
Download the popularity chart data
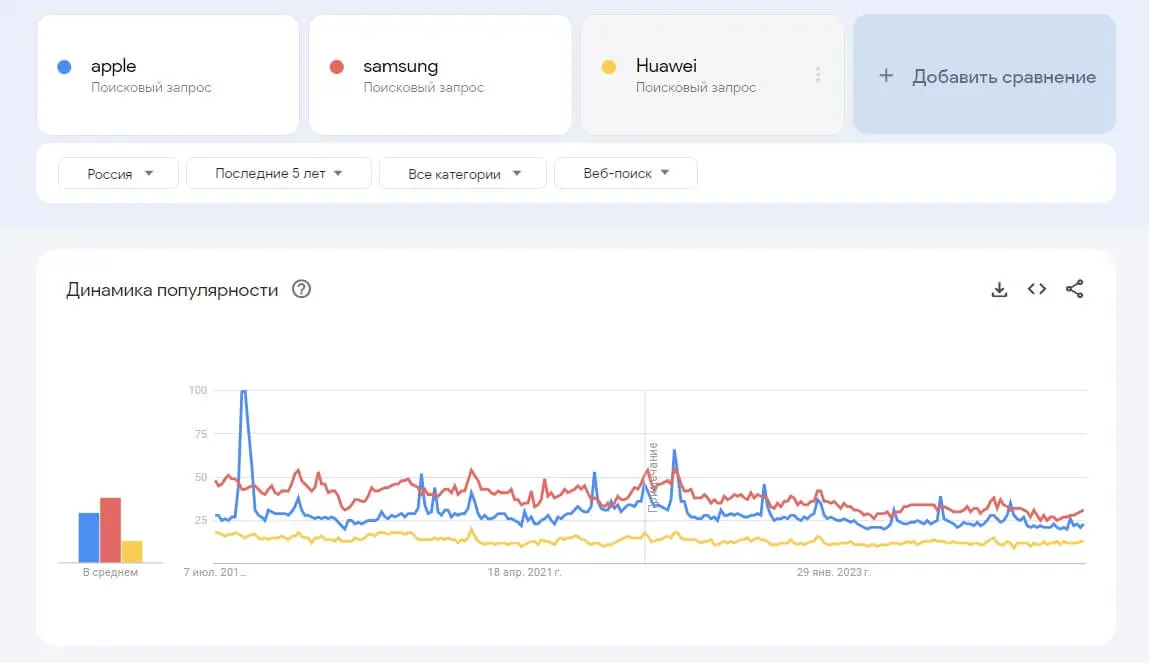point(999,289)
